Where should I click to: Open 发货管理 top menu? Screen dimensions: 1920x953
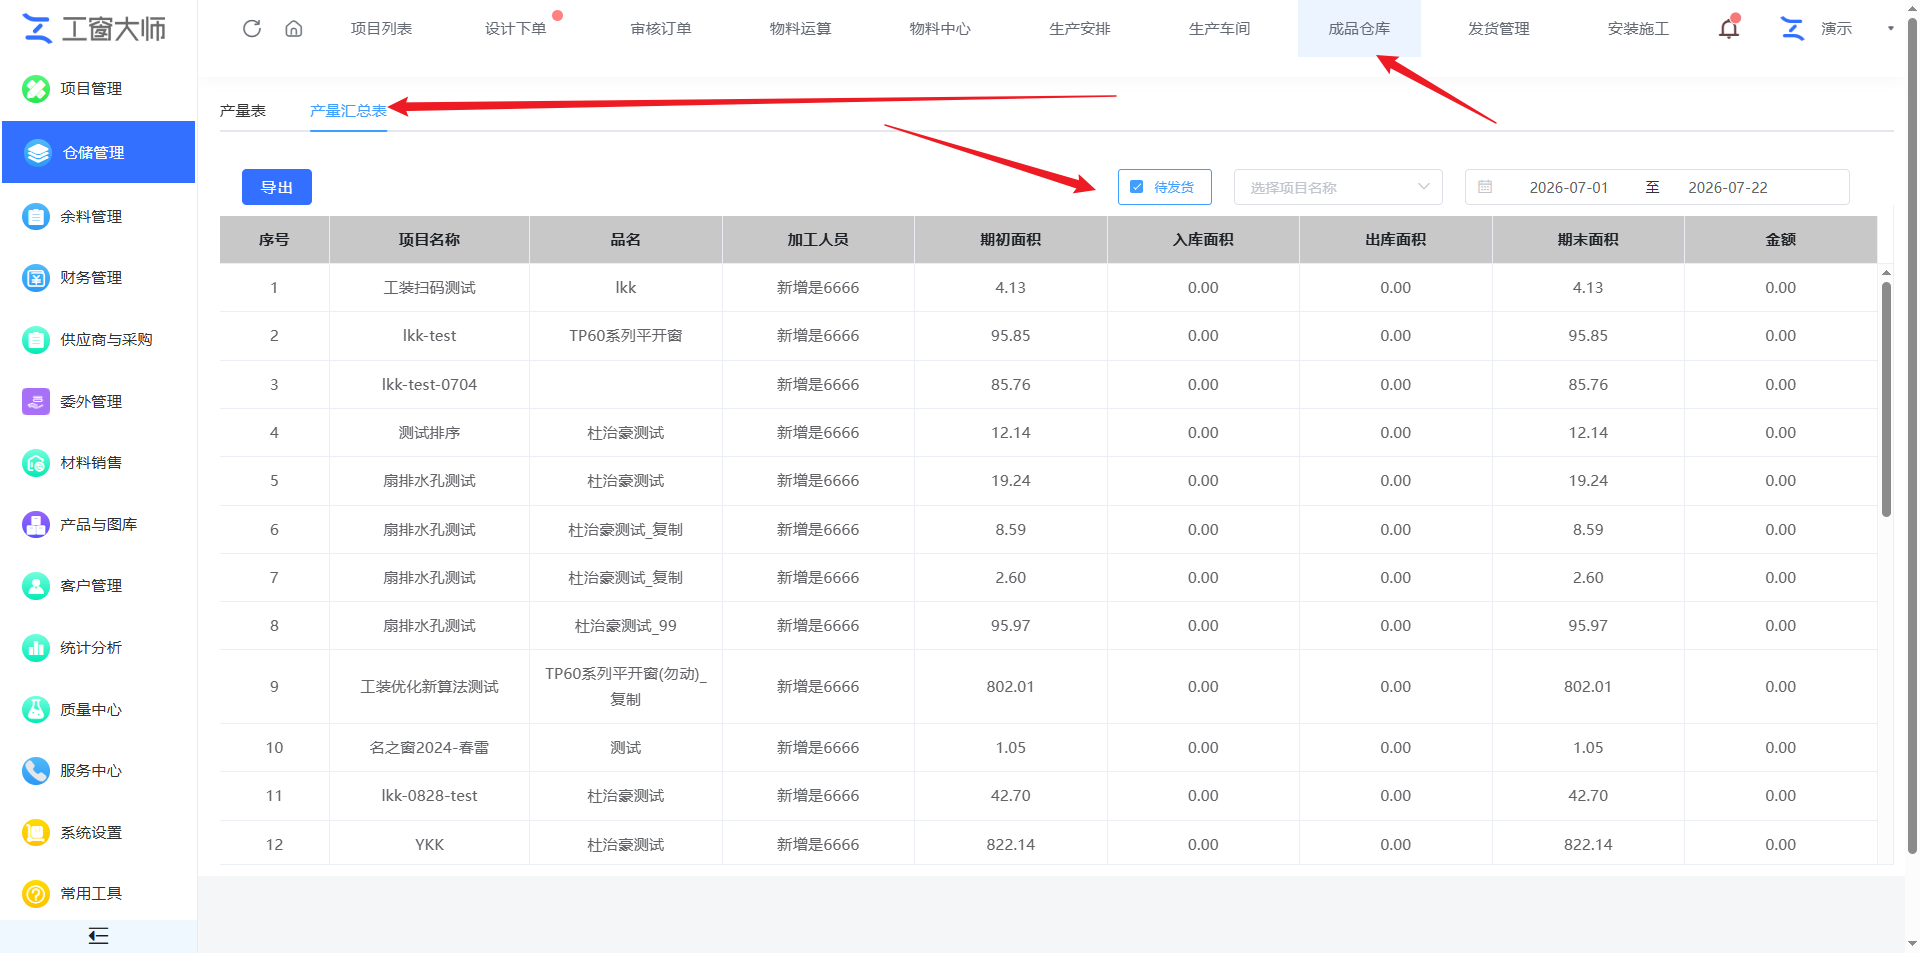(x=1498, y=28)
